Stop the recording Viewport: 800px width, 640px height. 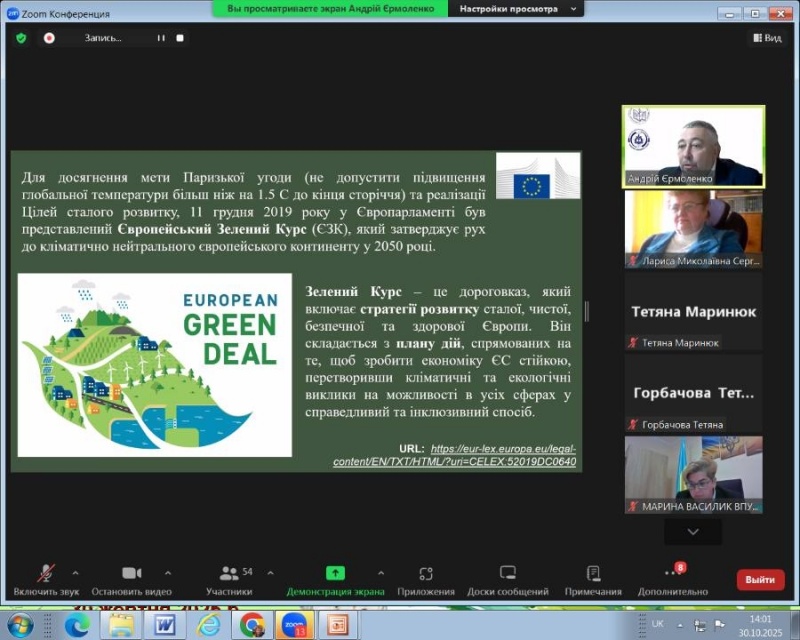click(180, 38)
